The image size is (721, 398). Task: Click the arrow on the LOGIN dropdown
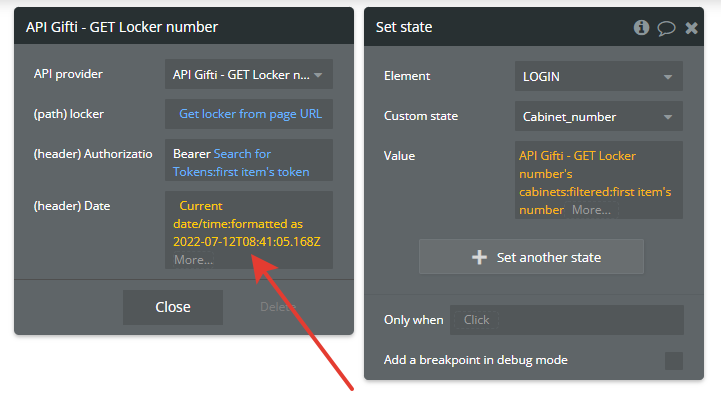[x=668, y=77]
